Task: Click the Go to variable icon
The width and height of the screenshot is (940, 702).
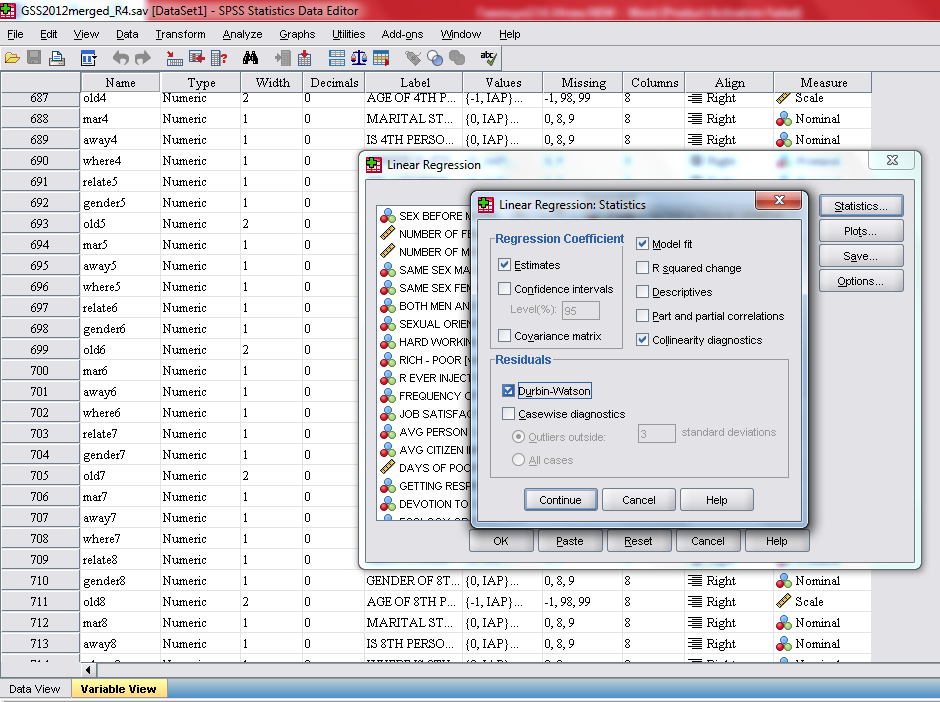Action: (197, 58)
